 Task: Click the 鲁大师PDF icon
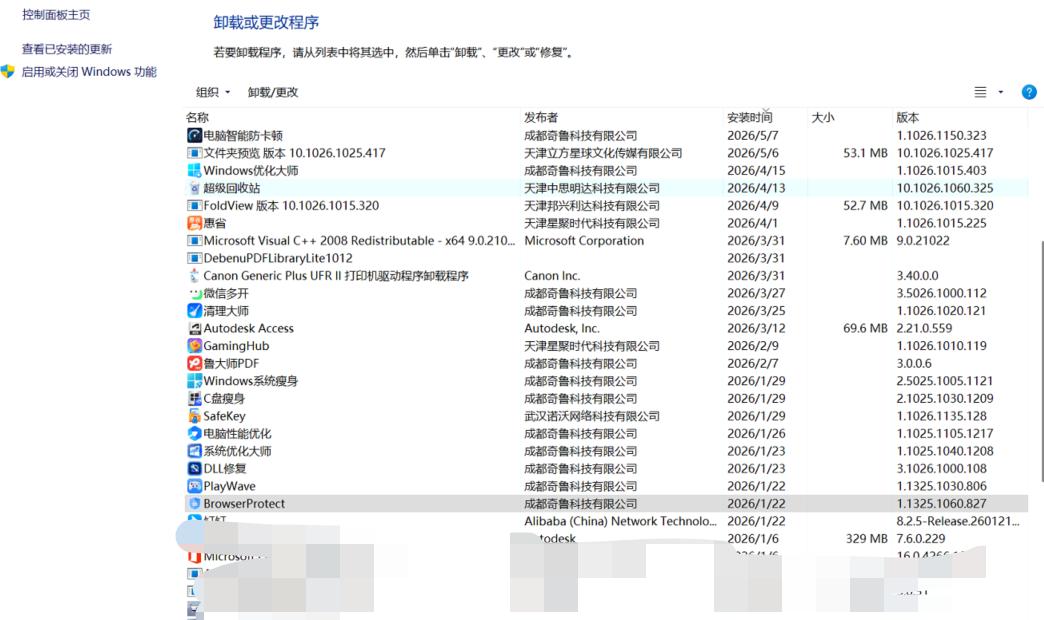[x=194, y=364]
